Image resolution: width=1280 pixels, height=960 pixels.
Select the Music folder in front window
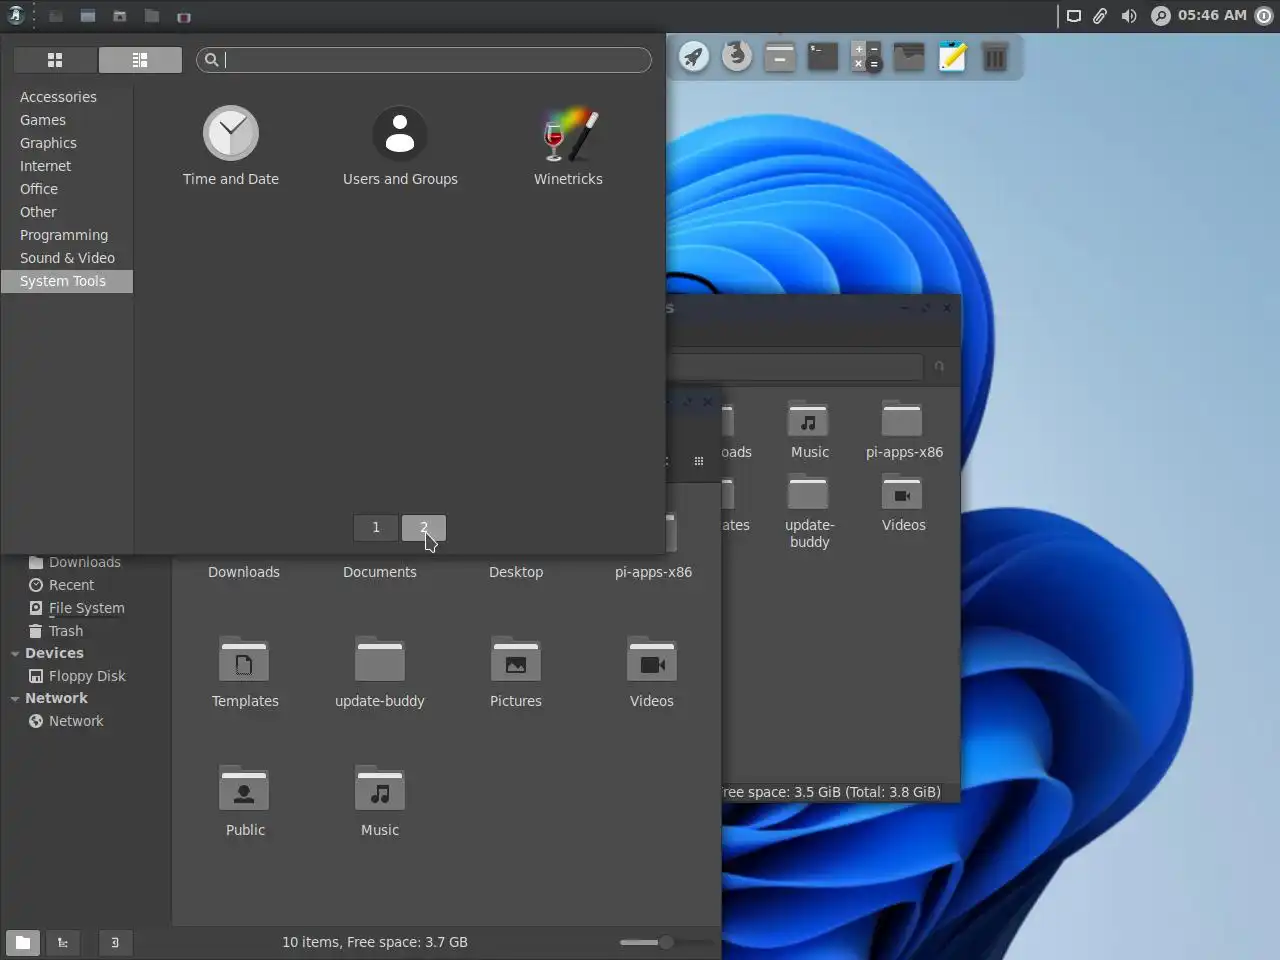[380, 801]
